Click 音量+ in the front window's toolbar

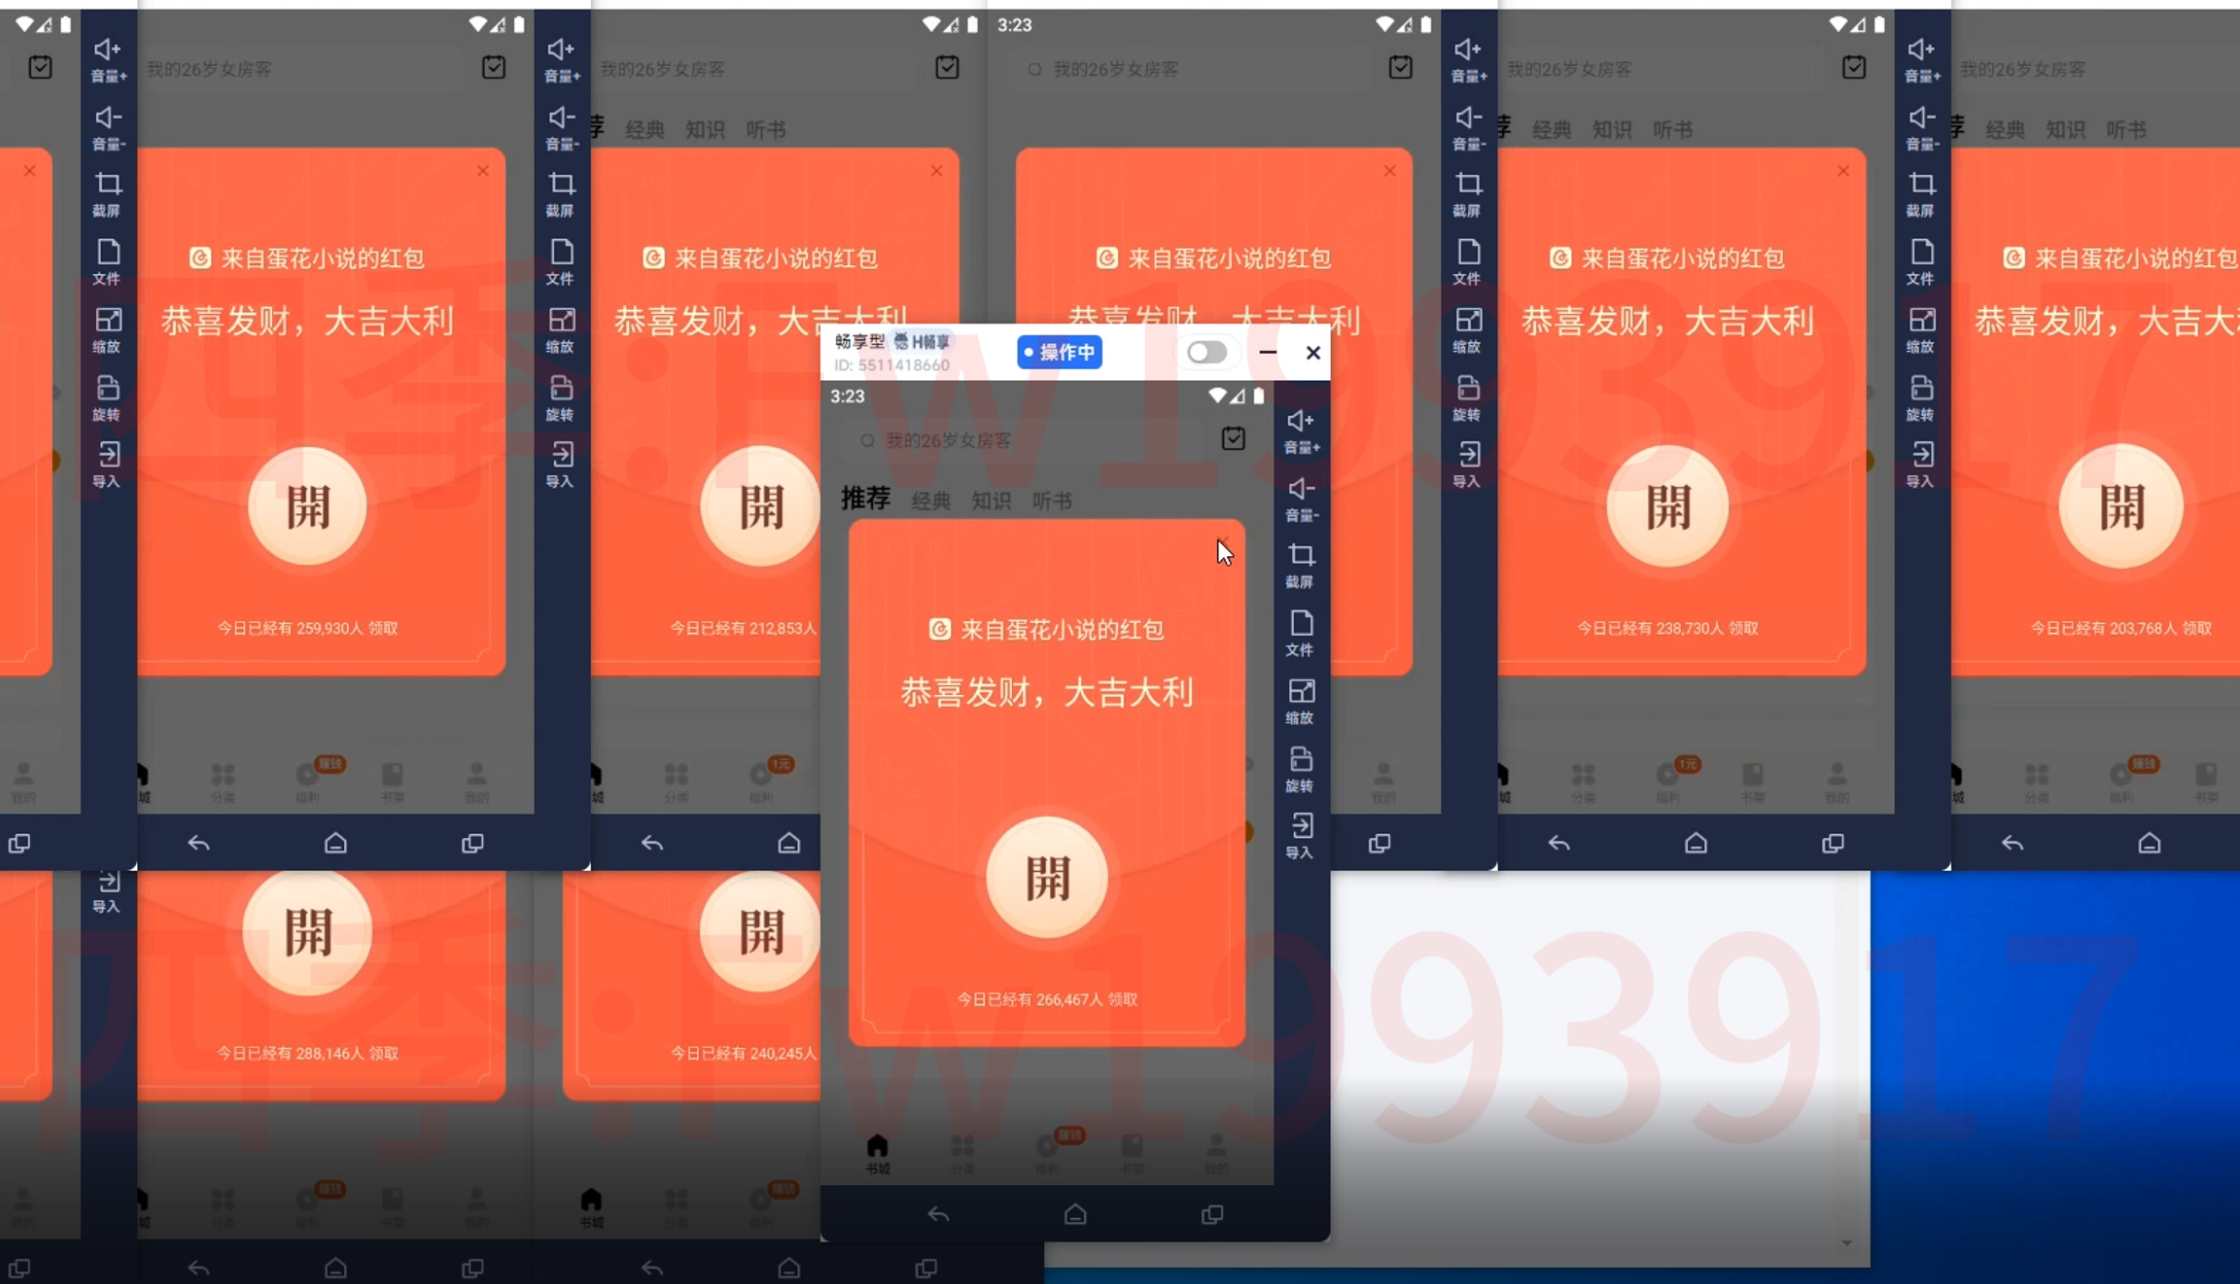point(1301,431)
